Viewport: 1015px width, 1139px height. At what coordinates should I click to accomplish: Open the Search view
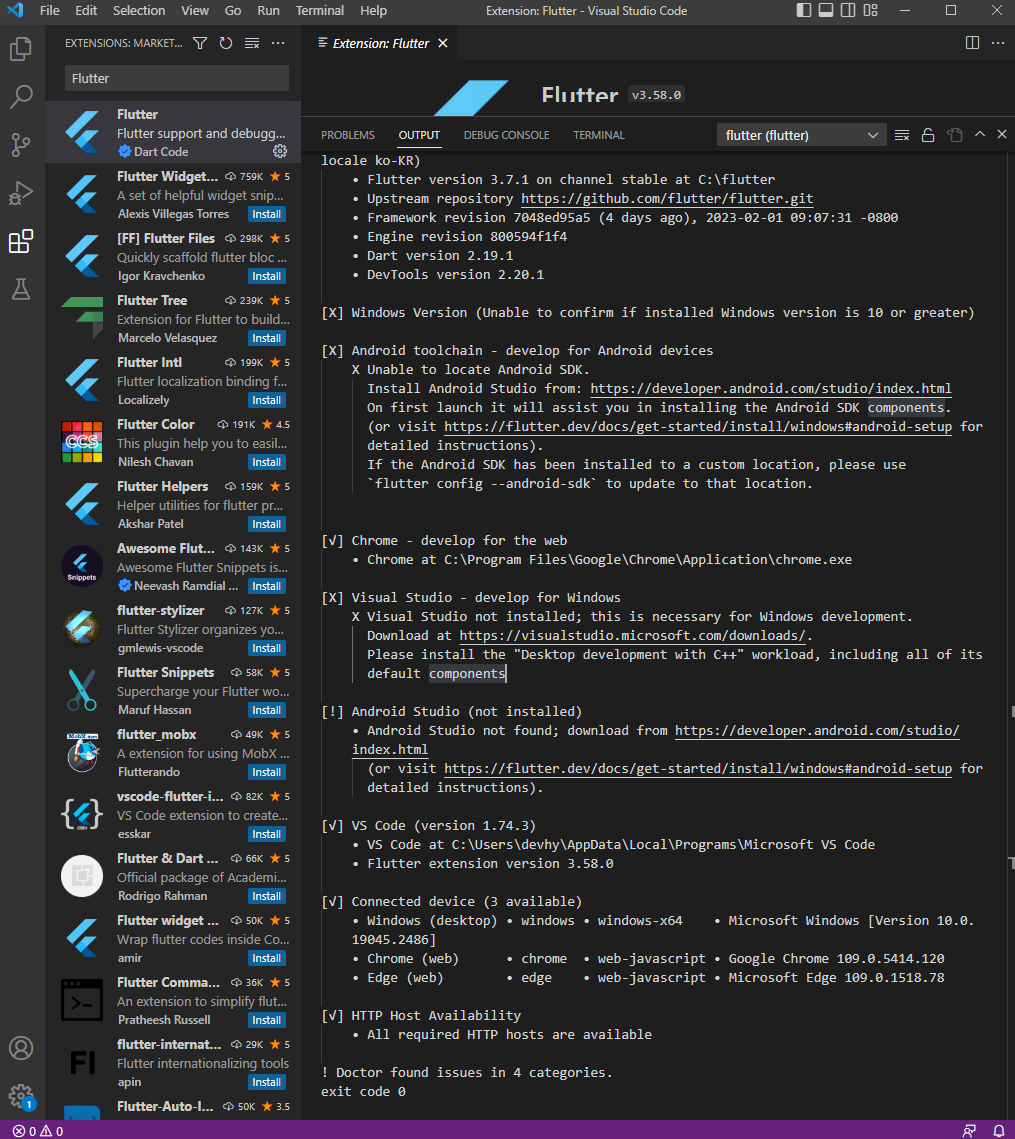pyautogui.click(x=21, y=96)
